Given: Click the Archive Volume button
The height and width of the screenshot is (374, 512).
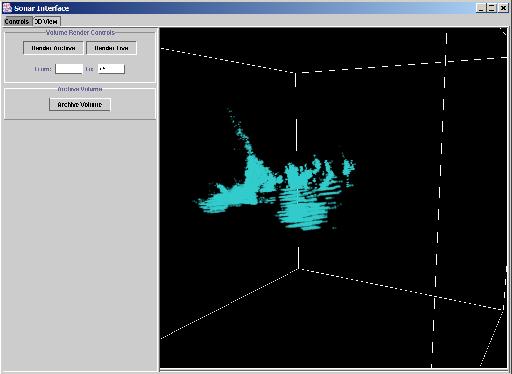Looking at the screenshot, I should [x=80, y=104].
